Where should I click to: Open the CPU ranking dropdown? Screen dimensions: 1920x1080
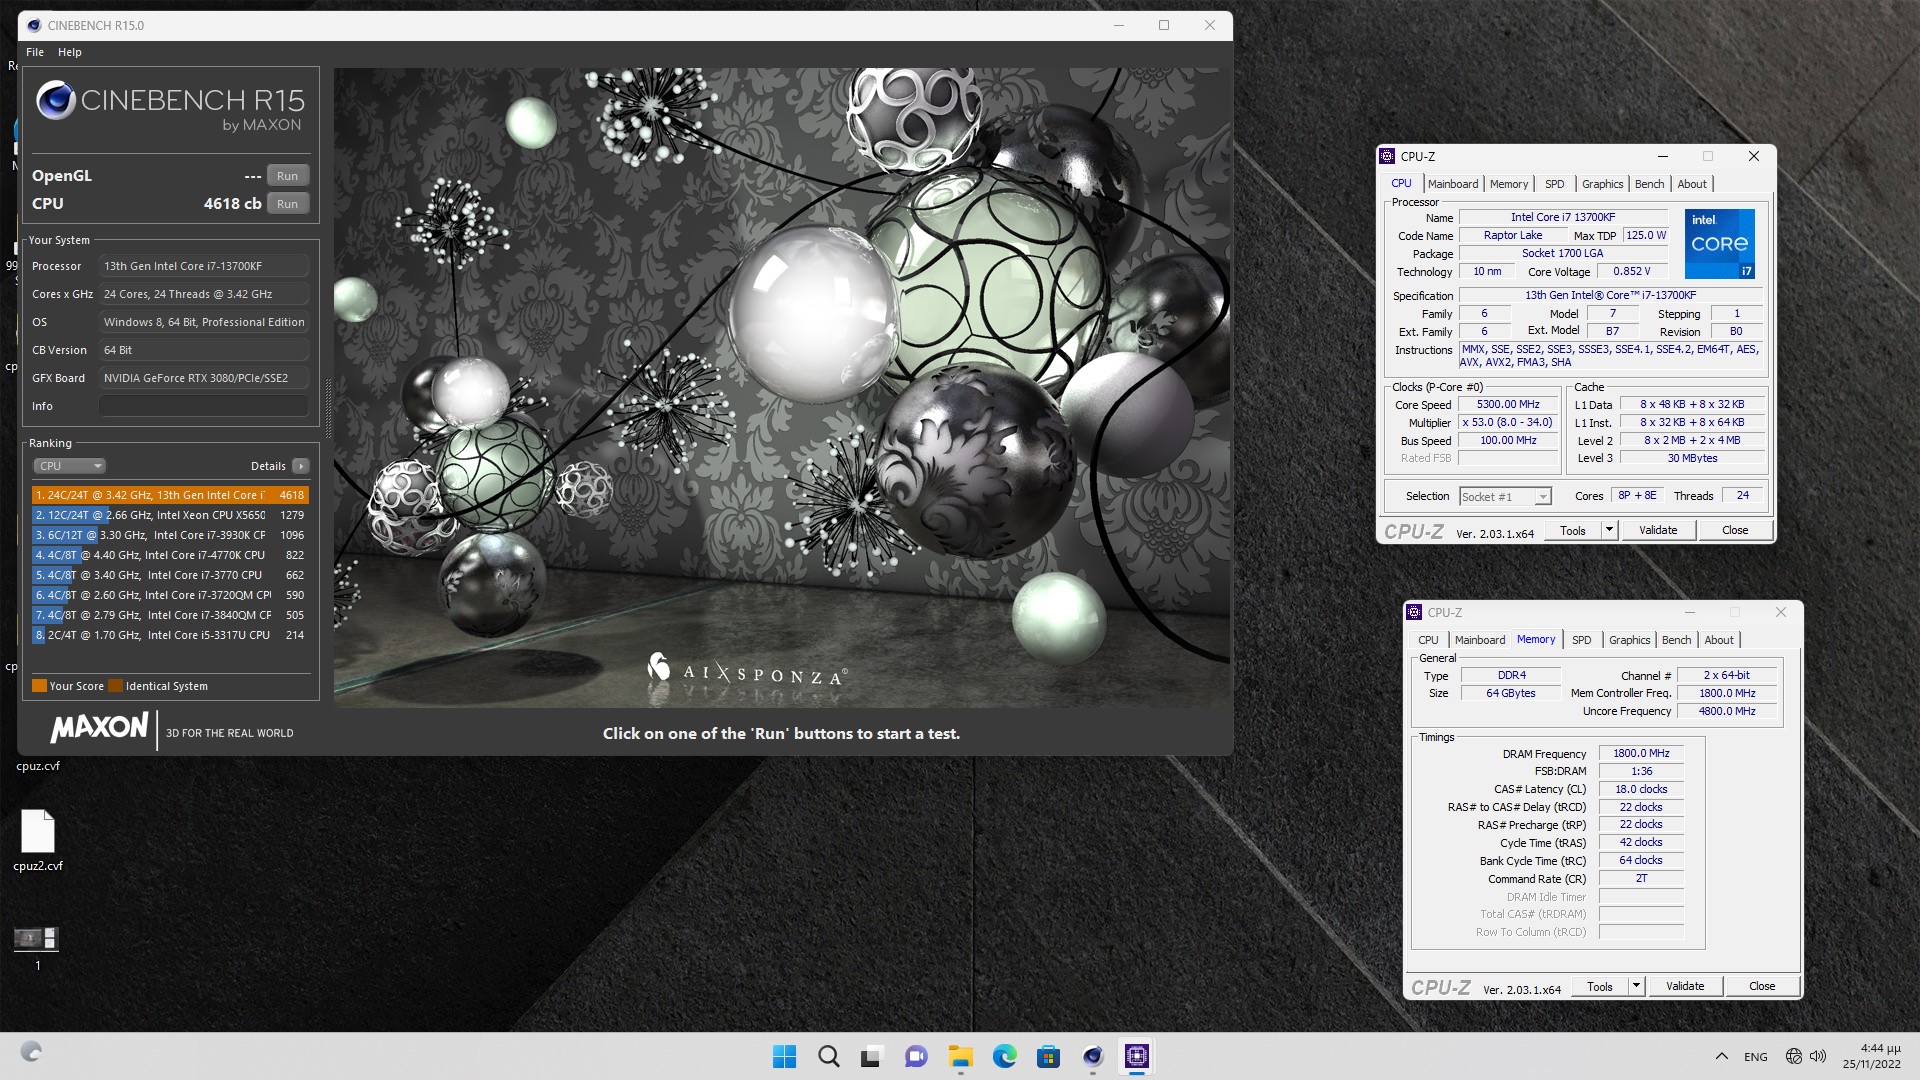coord(70,466)
